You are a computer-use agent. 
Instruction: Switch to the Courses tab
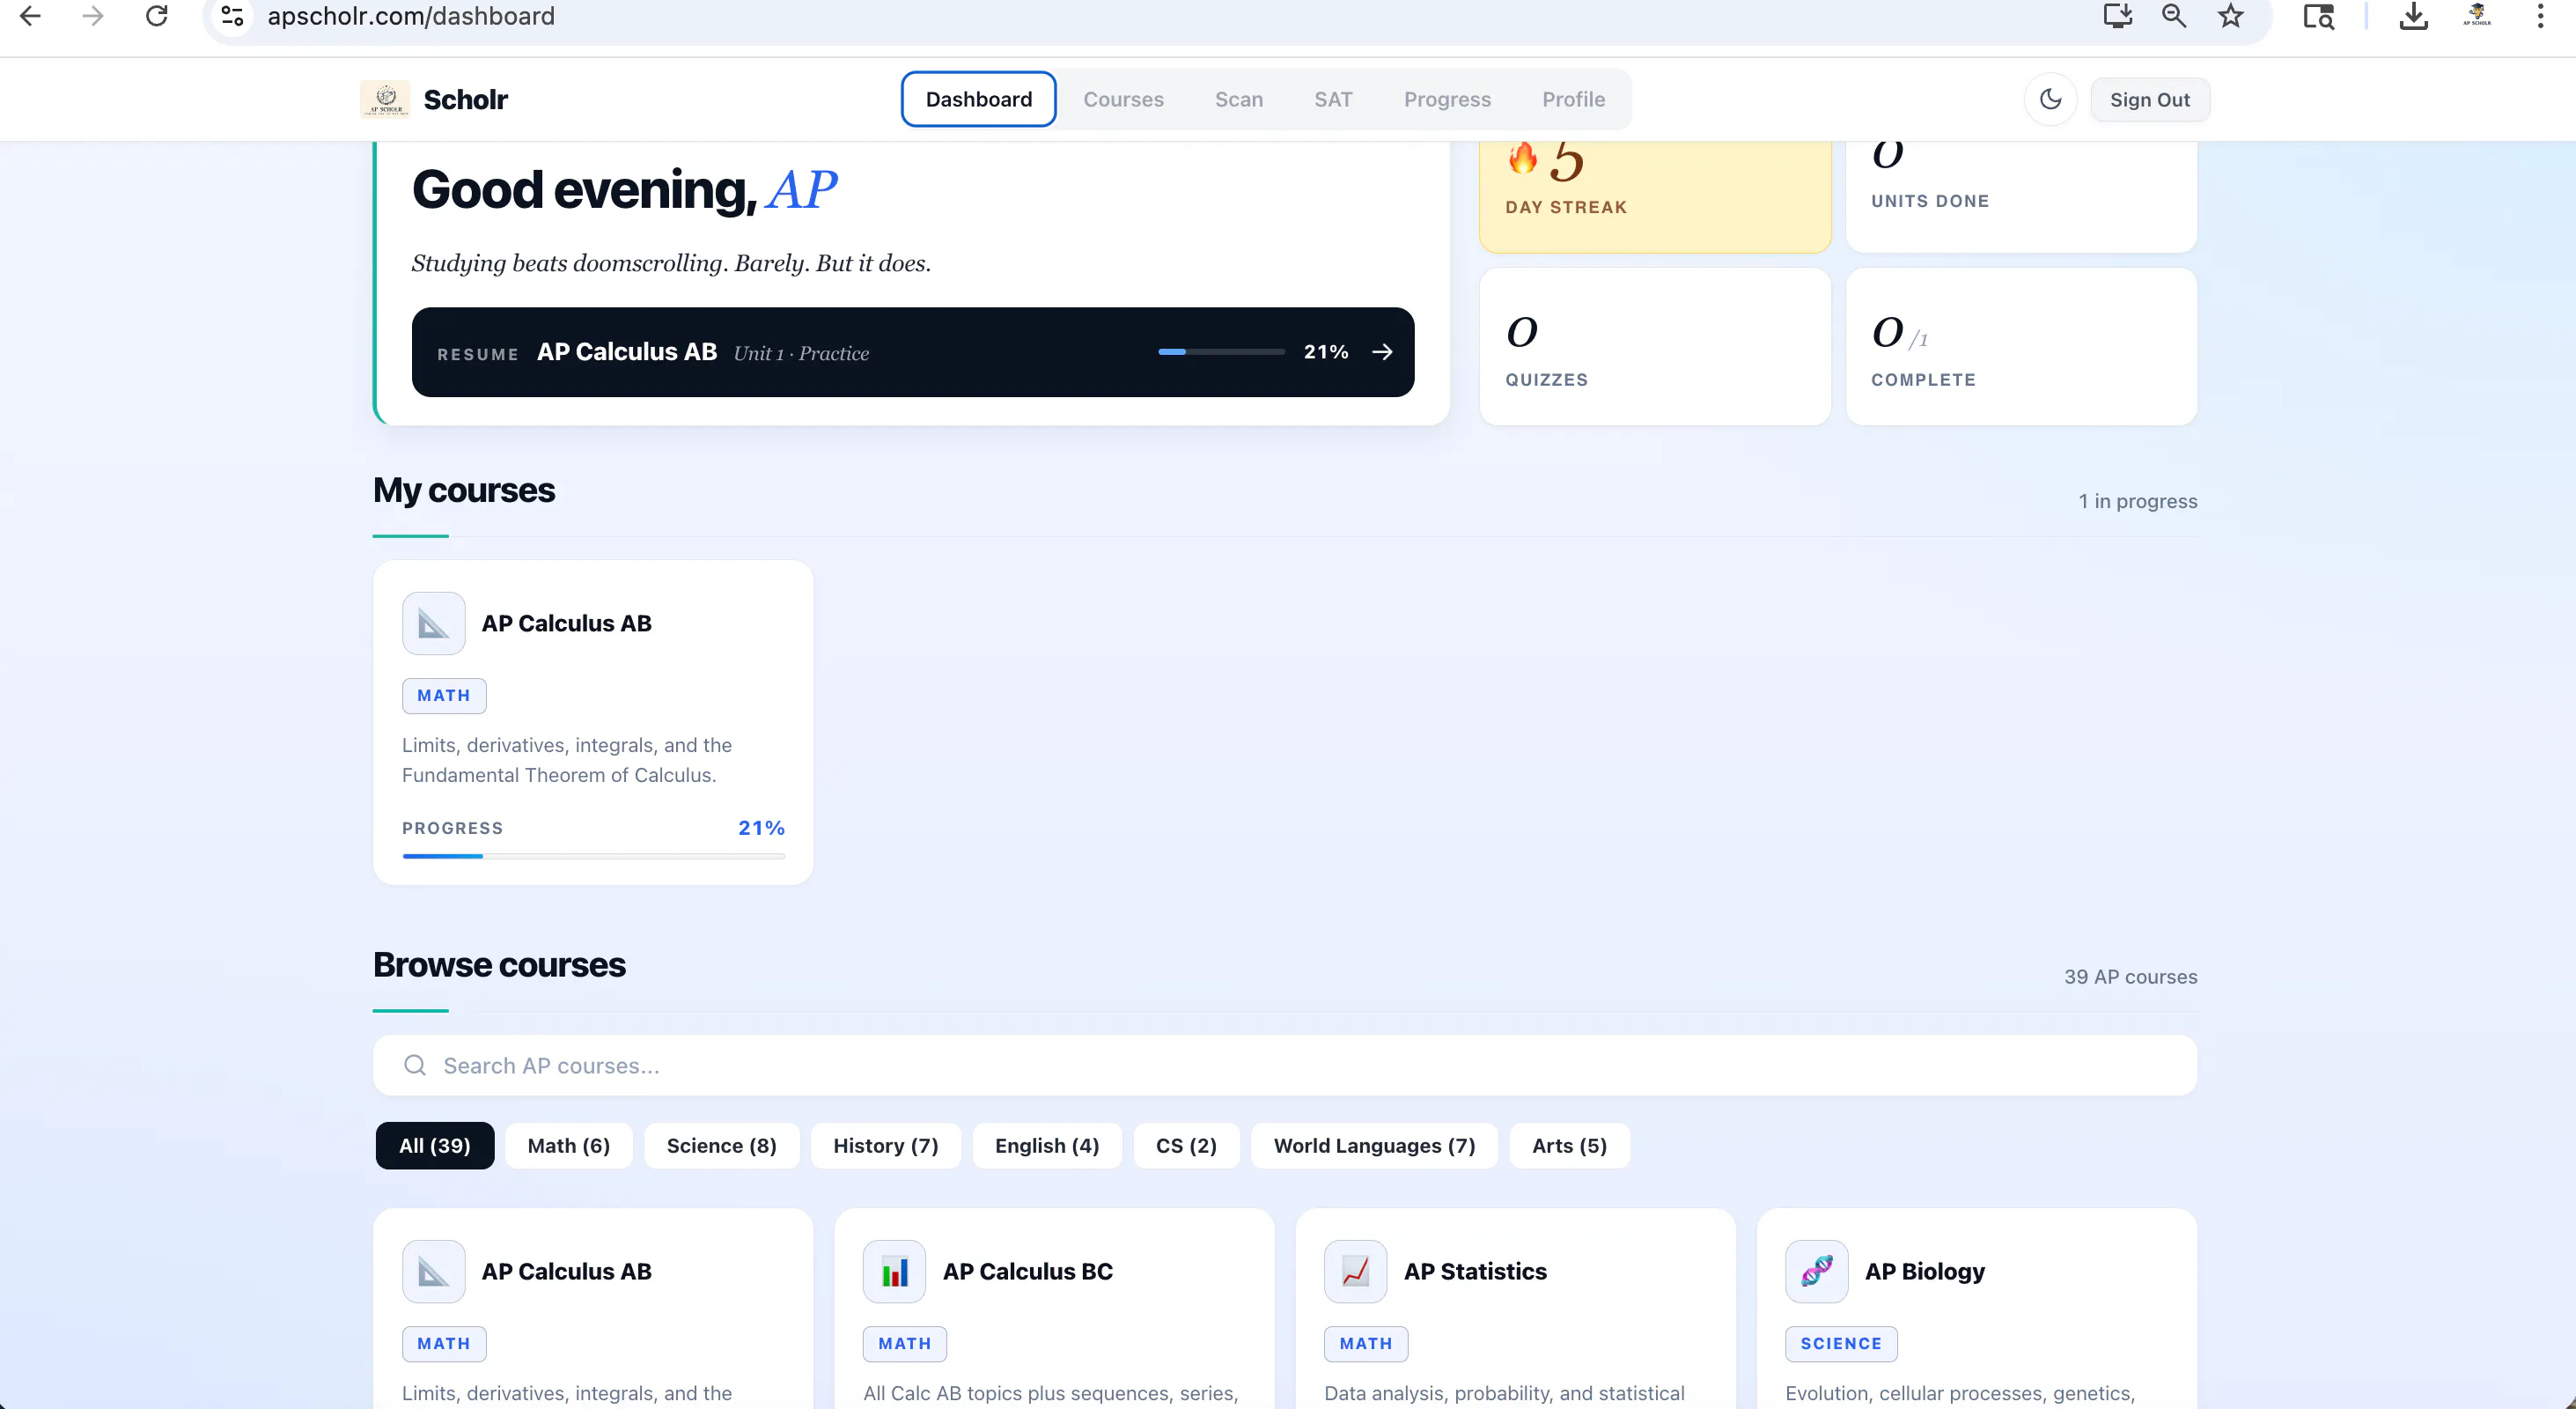pos(1123,99)
